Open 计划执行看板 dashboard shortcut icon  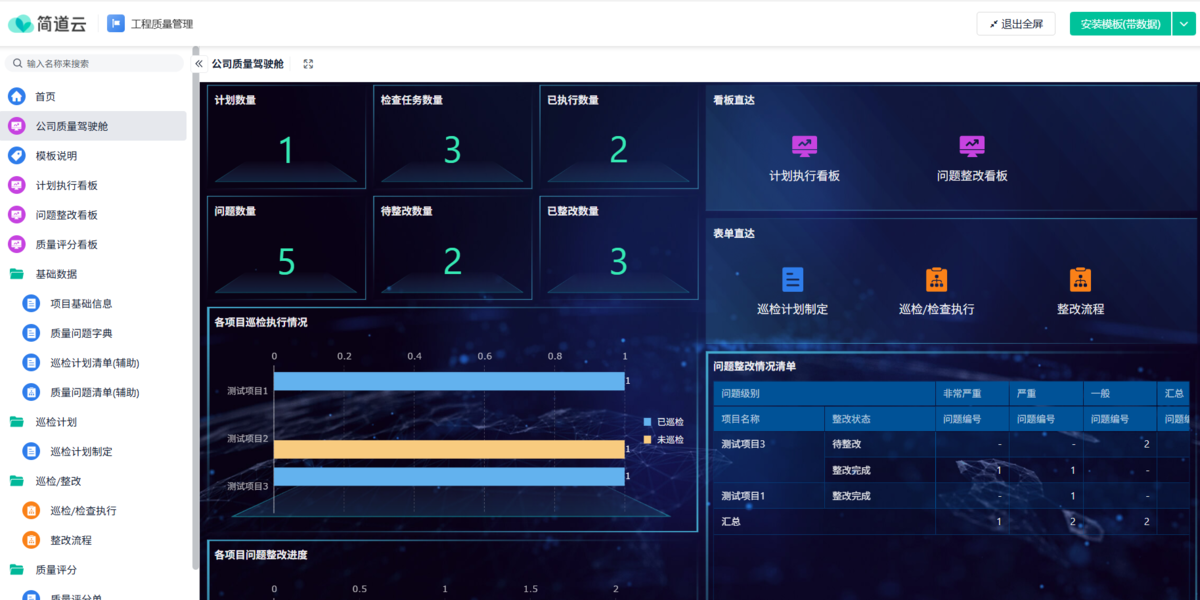tap(804, 146)
